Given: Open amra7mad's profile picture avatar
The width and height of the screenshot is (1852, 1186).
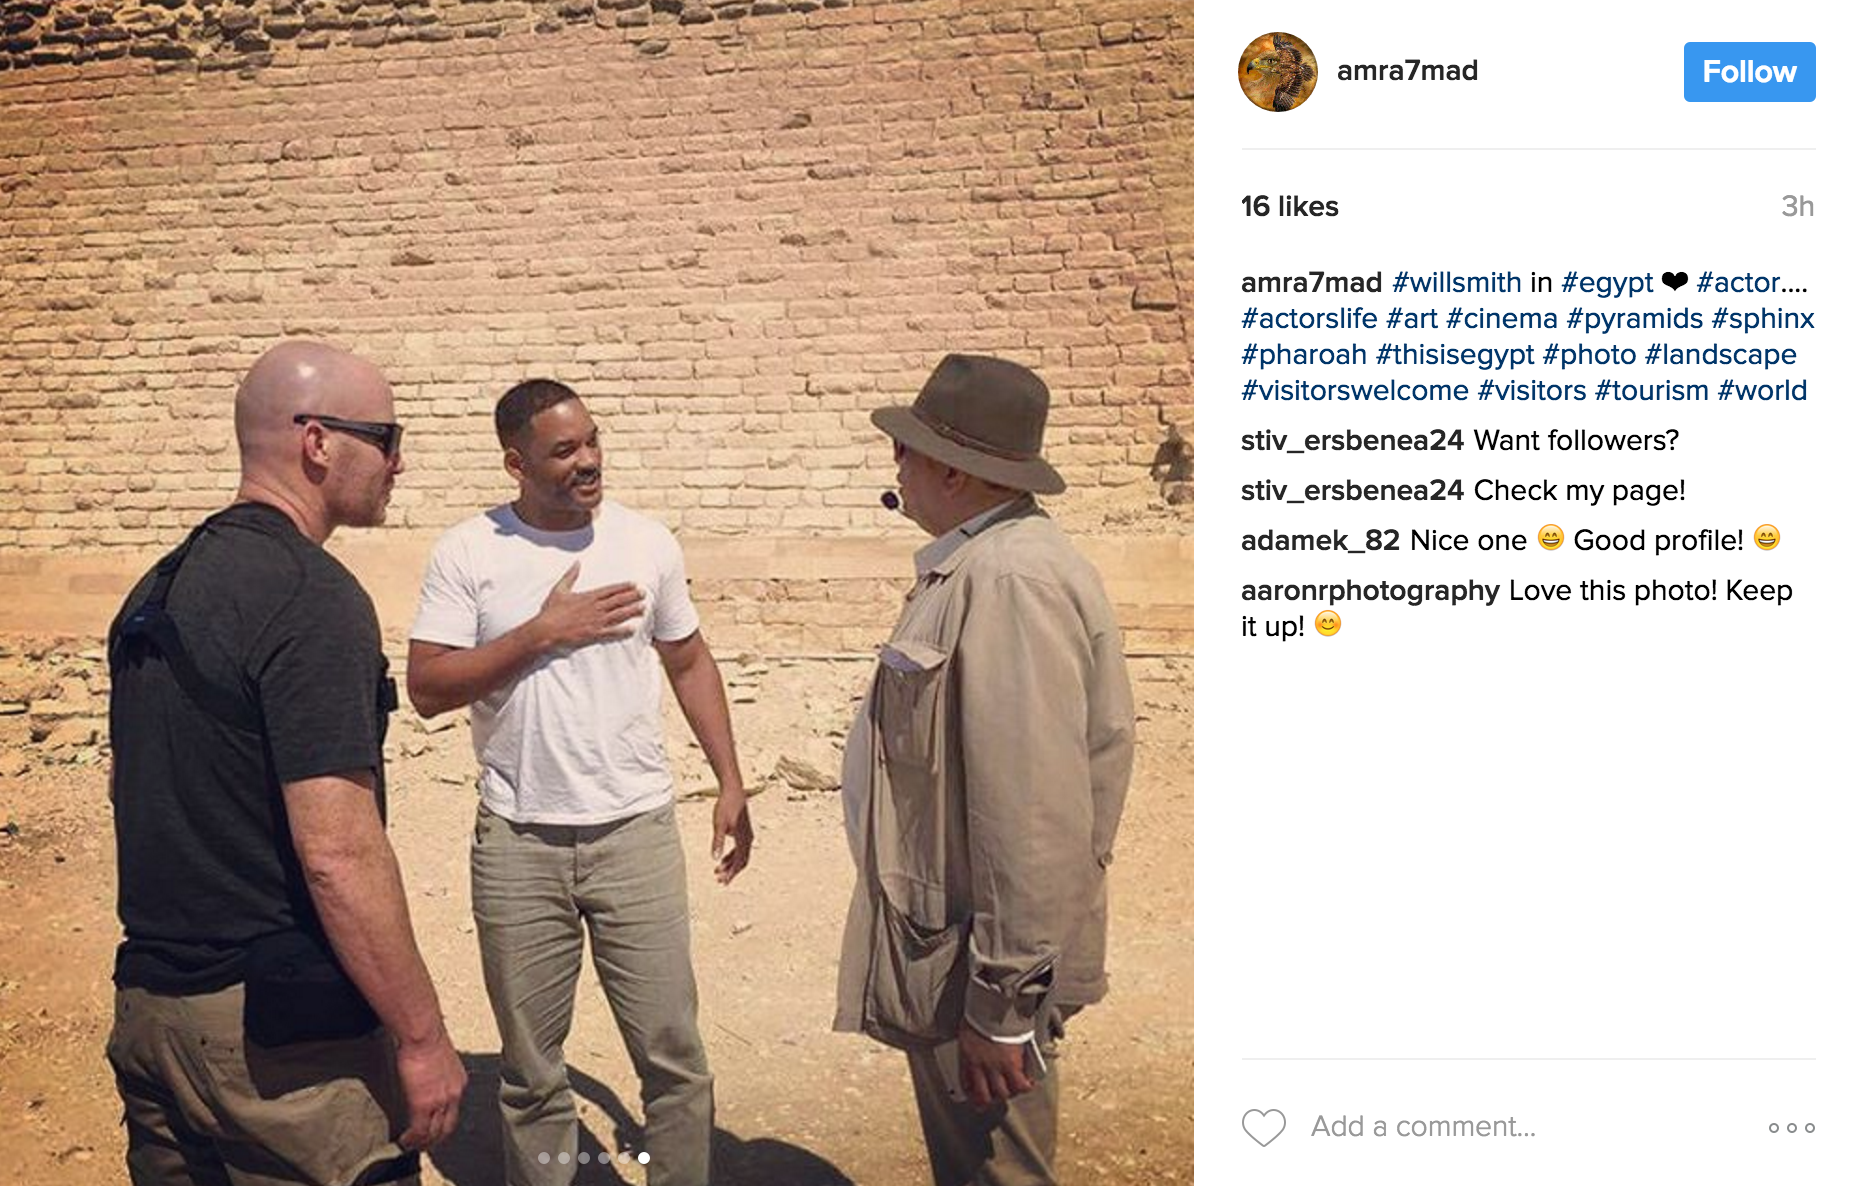Looking at the screenshot, I should point(1278,72).
